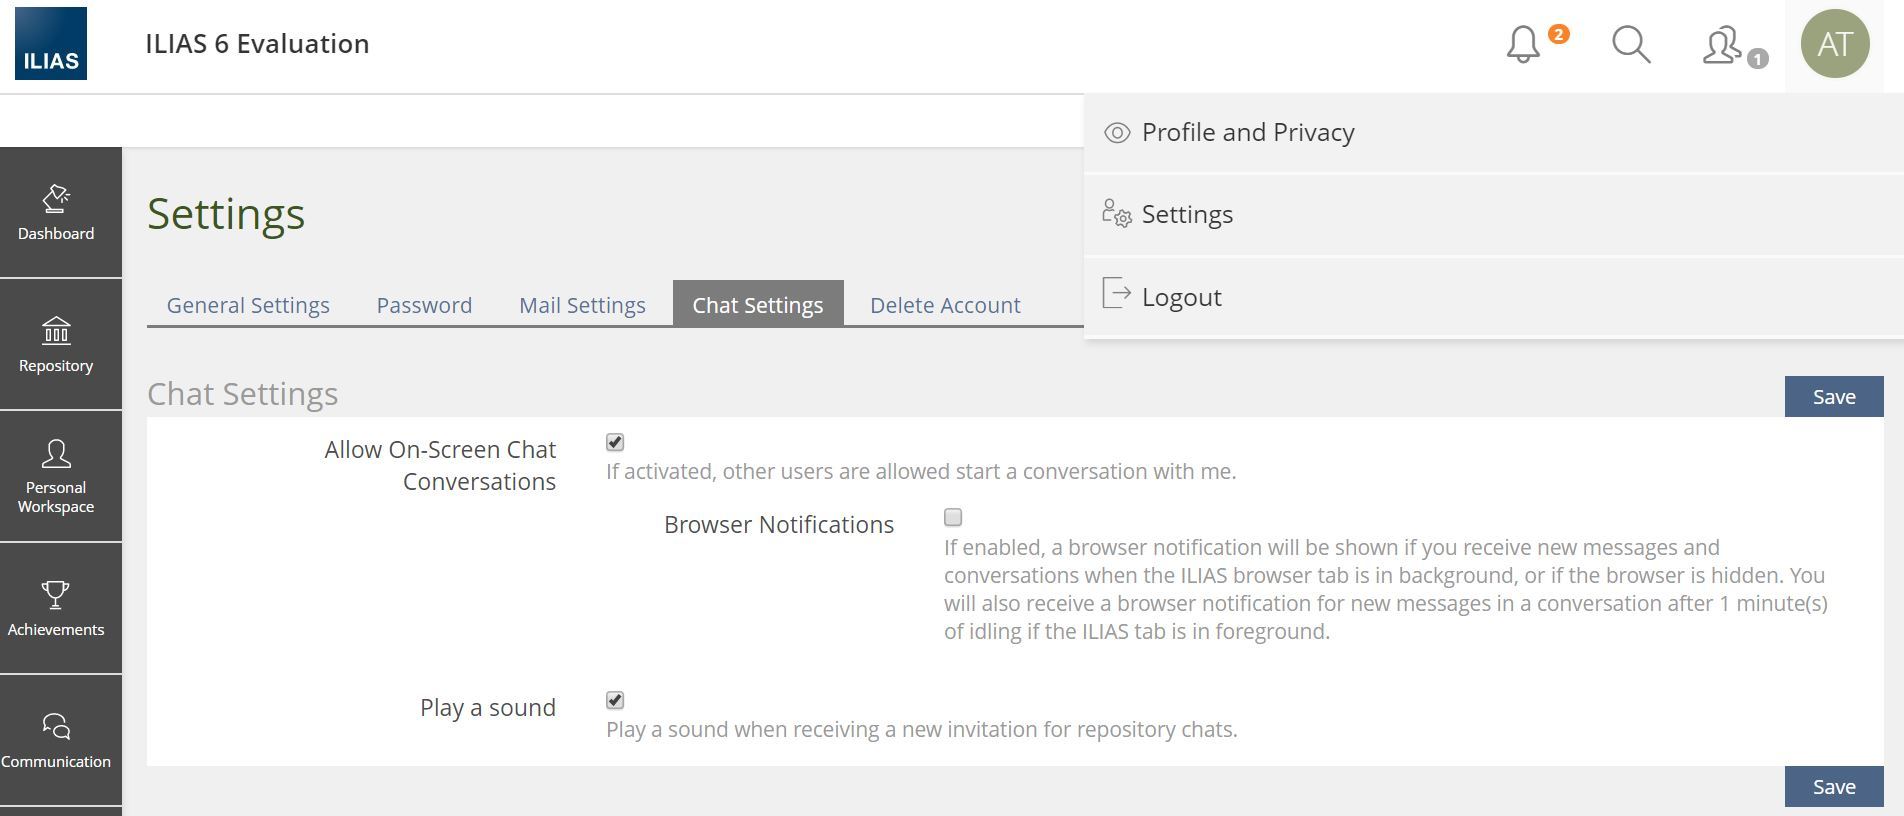The image size is (1904, 816).
Task: Open Personal Workspace in the sidebar
Action: pos(56,476)
